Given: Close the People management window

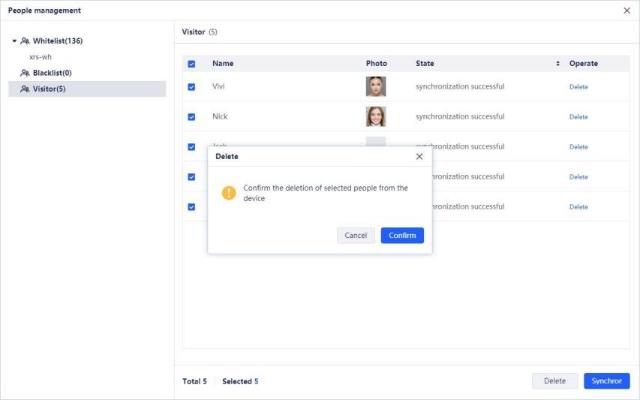Looking at the screenshot, I should coord(627,10).
